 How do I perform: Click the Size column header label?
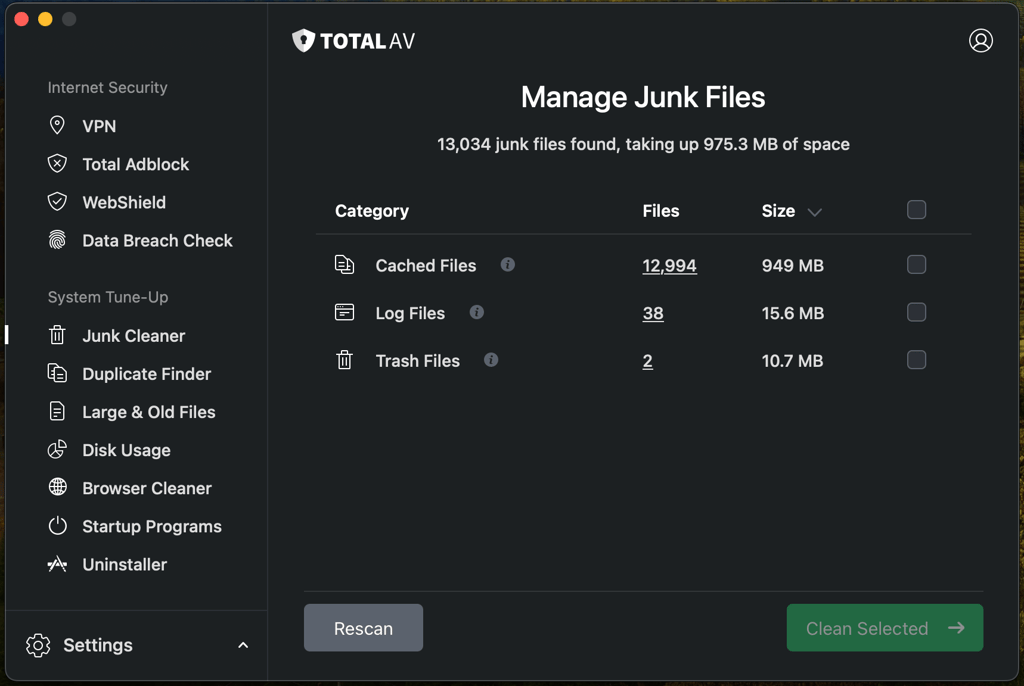click(778, 210)
